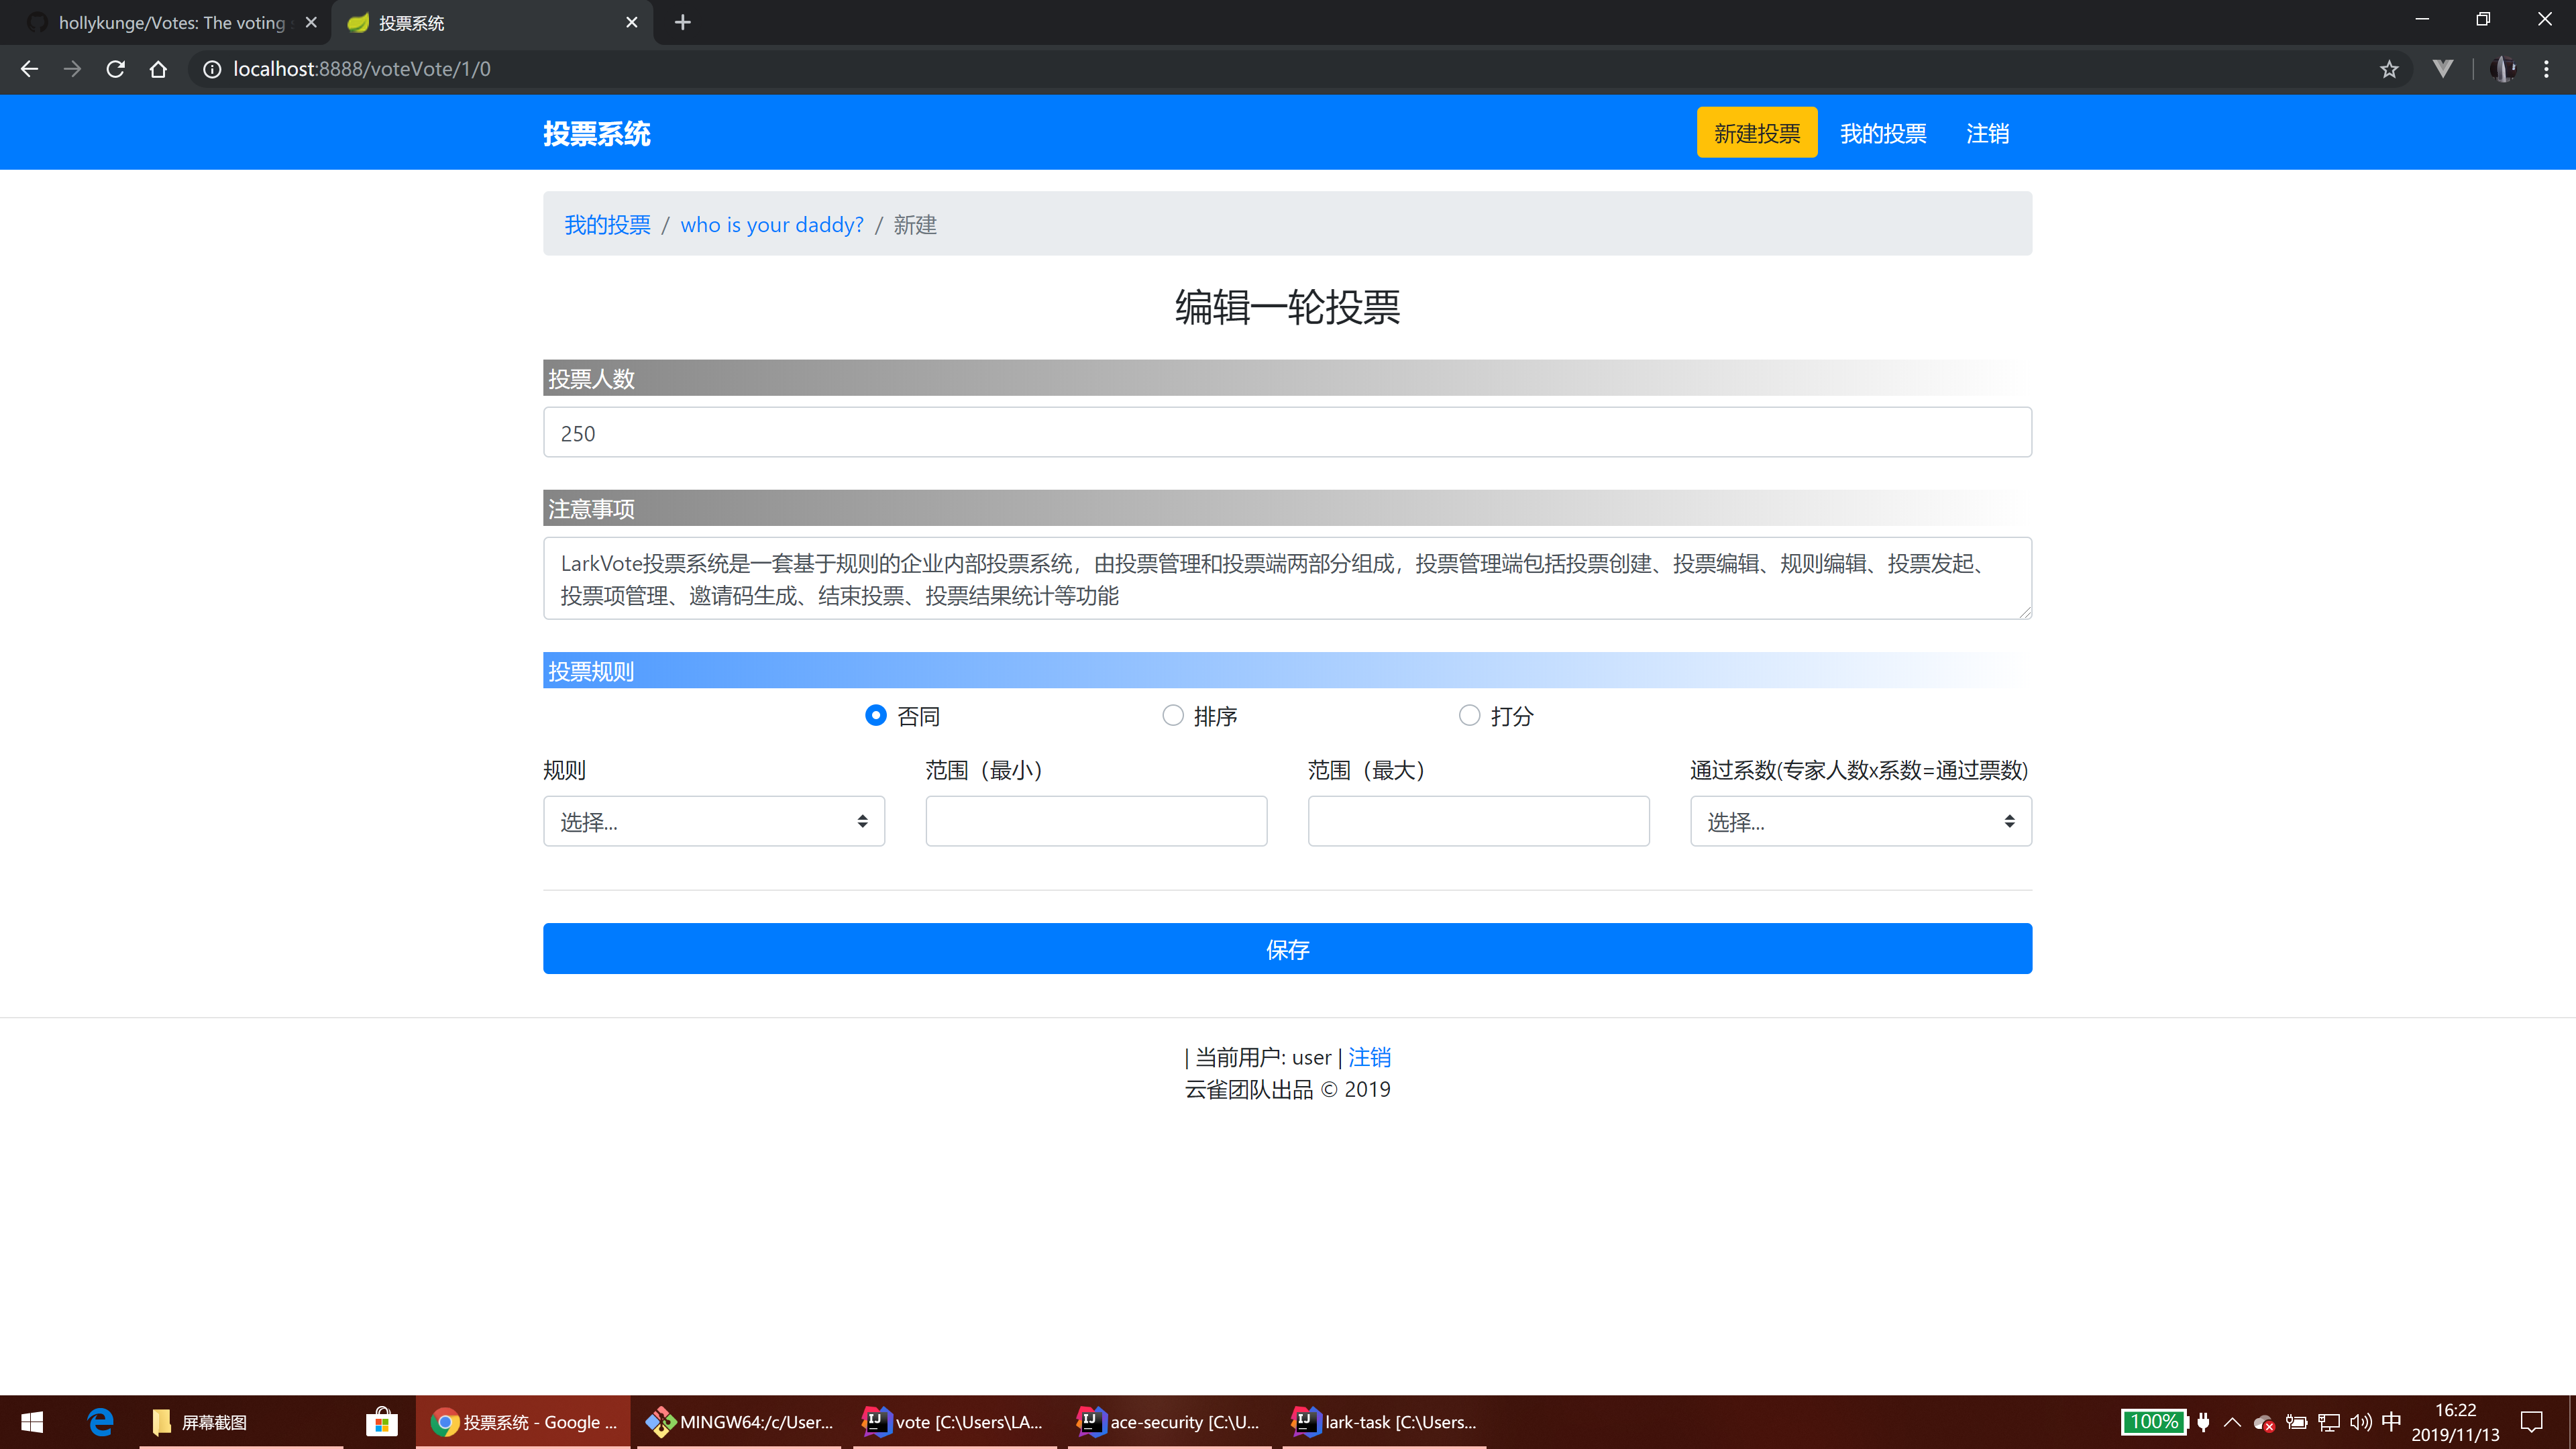The width and height of the screenshot is (2576, 1449).
Task: Launch Microsoft Edge from taskbar
Action: (101, 1421)
